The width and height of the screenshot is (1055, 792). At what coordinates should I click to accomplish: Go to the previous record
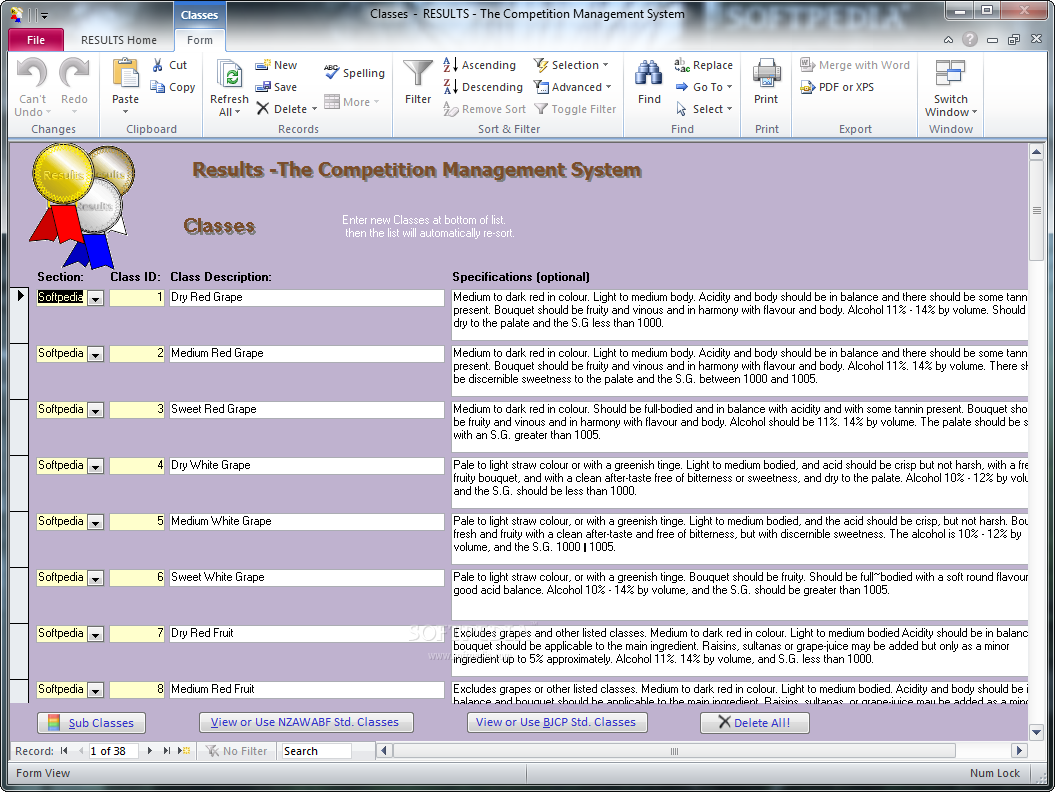(x=81, y=751)
